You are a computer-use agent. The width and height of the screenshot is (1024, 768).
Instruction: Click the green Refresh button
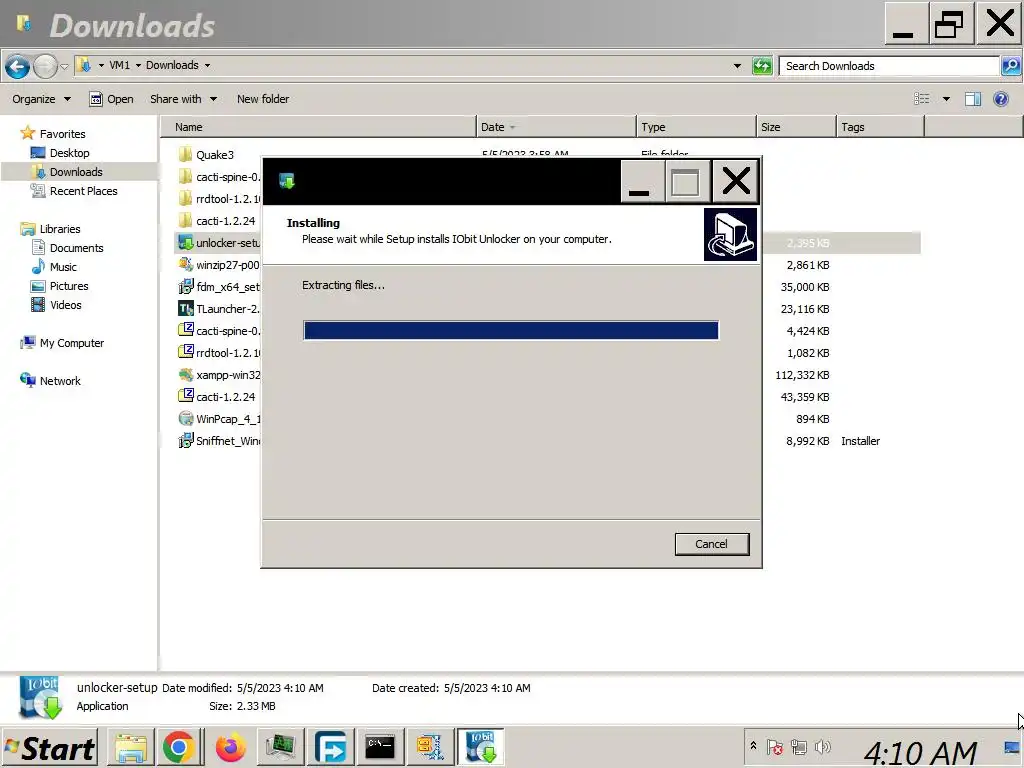(x=762, y=66)
